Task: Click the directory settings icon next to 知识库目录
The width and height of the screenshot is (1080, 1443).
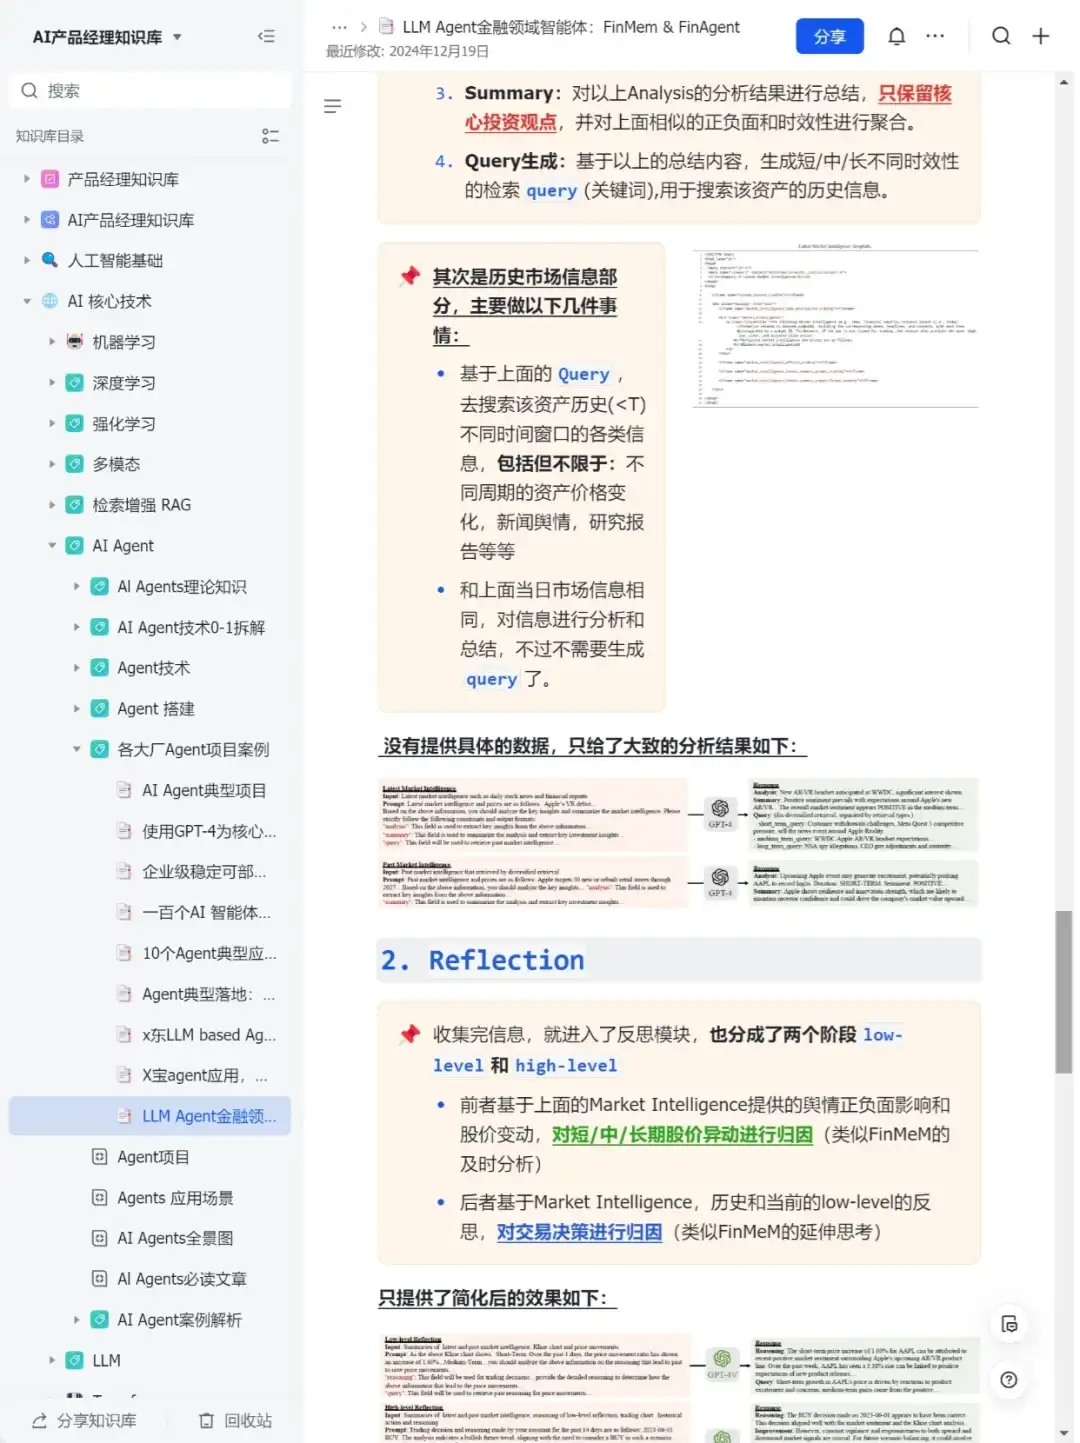Action: click(270, 136)
